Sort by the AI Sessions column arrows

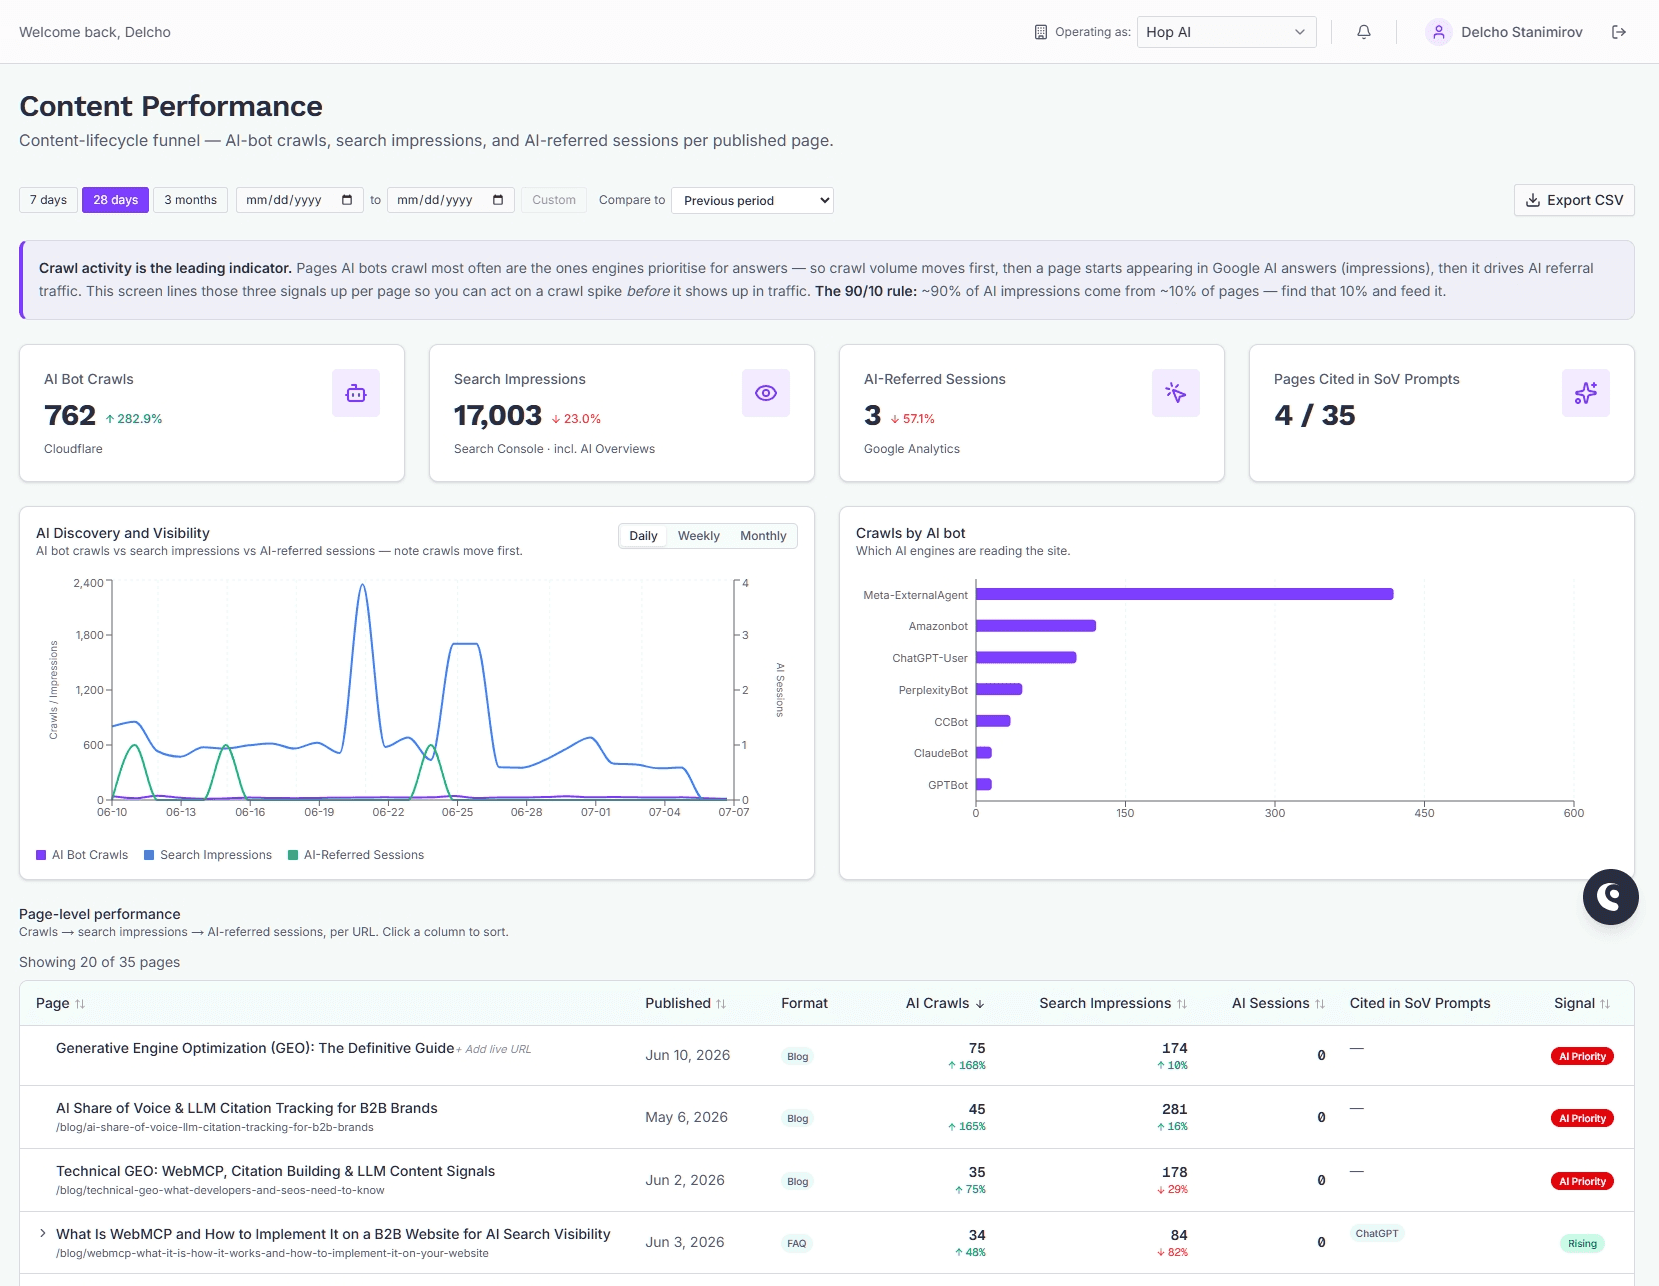point(1320,1004)
